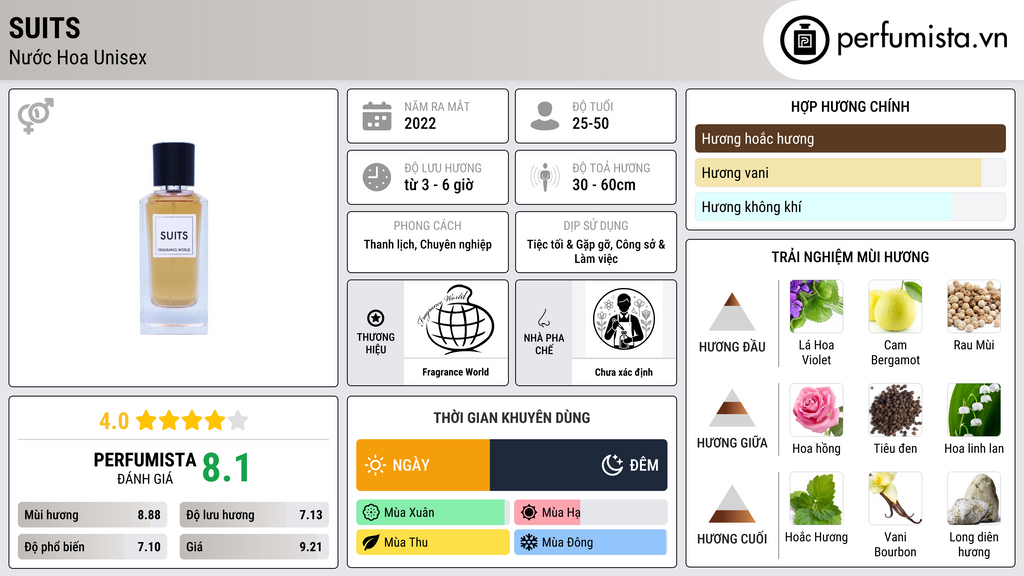The width and height of the screenshot is (1024, 576).
Task: Click the calendar icon beside Năm ra mắt
Action: pos(377,116)
